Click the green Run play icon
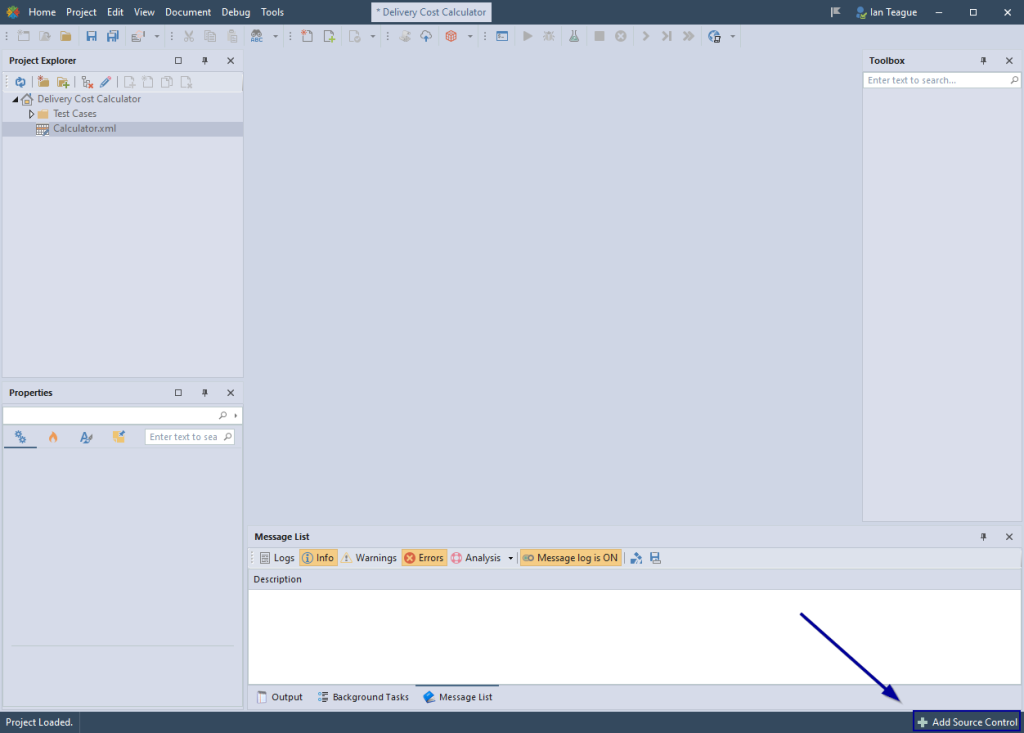The width and height of the screenshot is (1024, 733). point(528,37)
